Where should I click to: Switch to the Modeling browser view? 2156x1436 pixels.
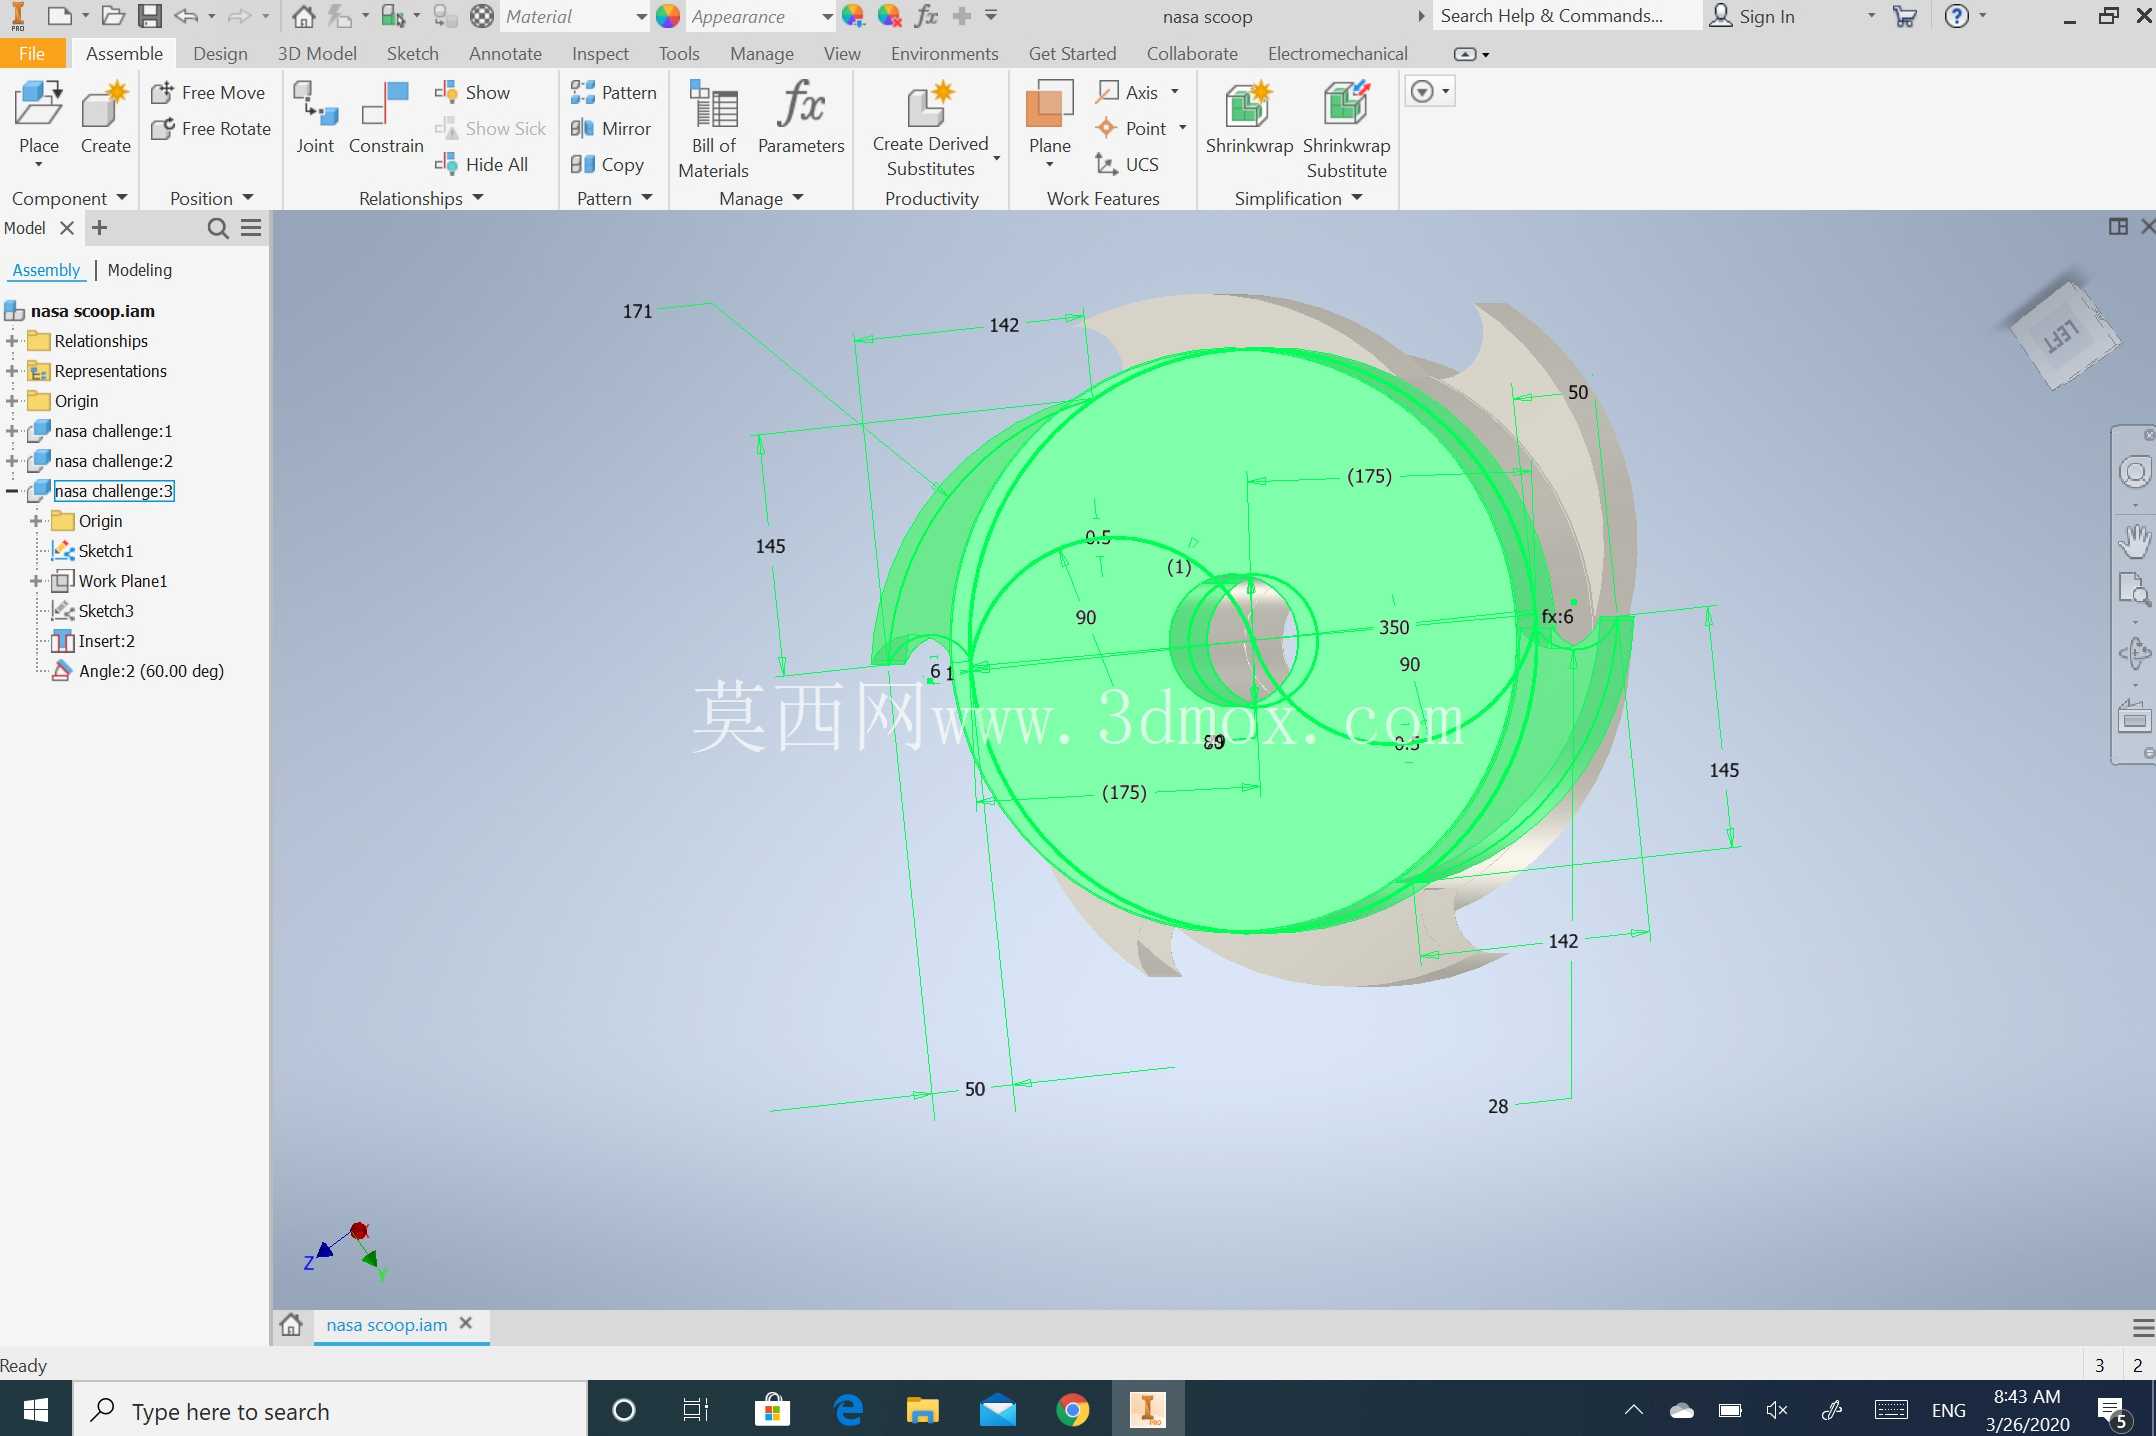coord(140,270)
